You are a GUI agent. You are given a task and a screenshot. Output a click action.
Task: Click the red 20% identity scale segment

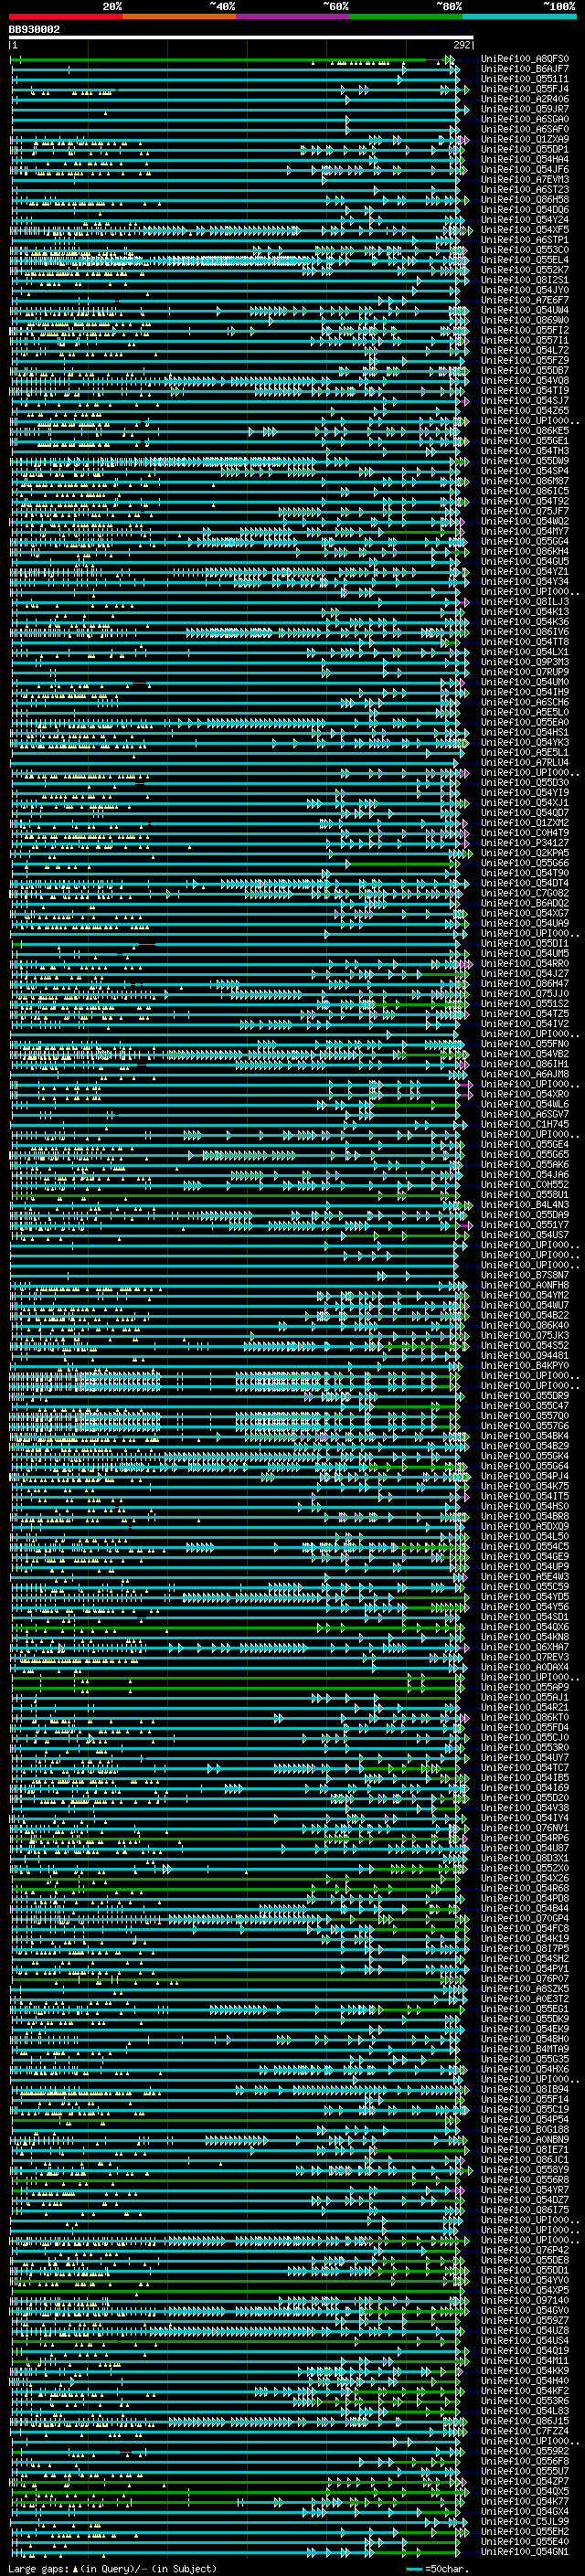coord(66,16)
